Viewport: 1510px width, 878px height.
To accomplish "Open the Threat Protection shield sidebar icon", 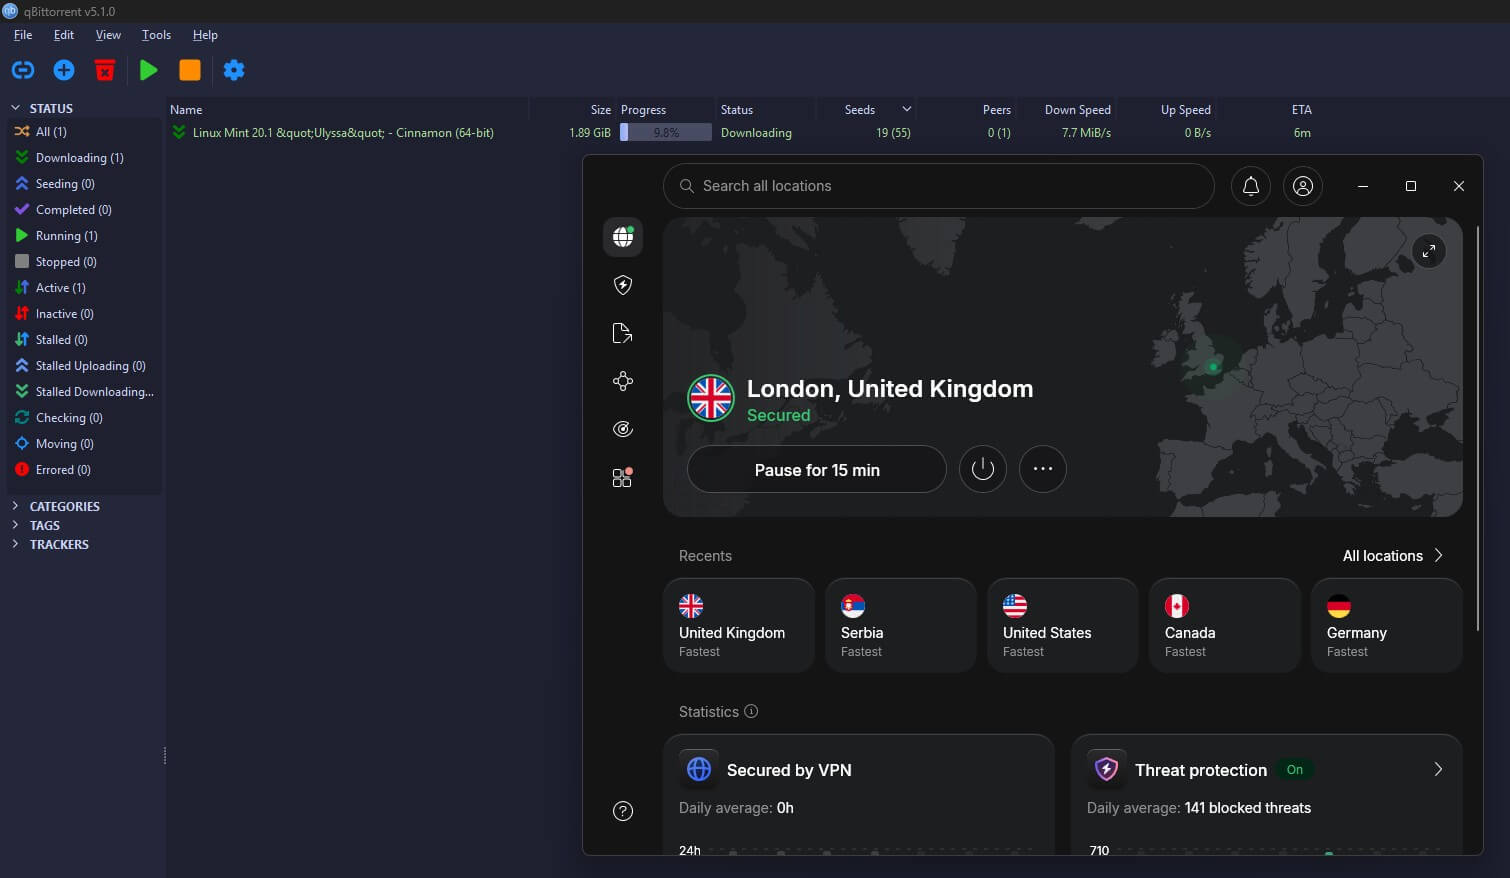I will point(623,285).
